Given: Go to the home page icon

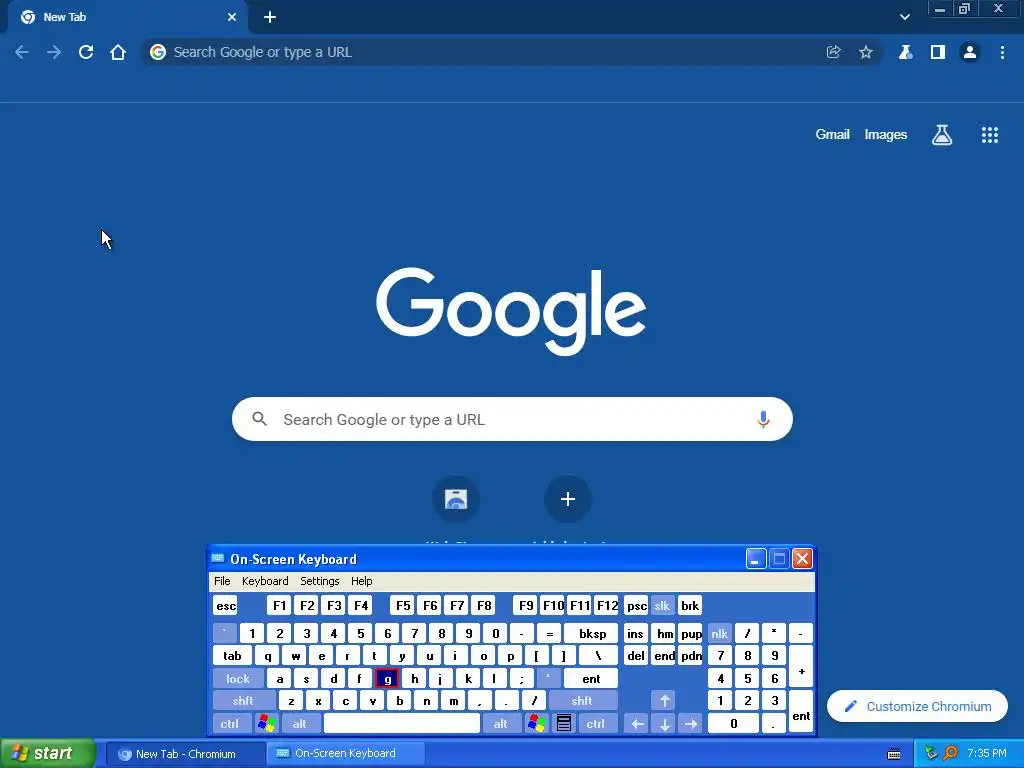Looking at the screenshot, I should (x=118, y=52).
